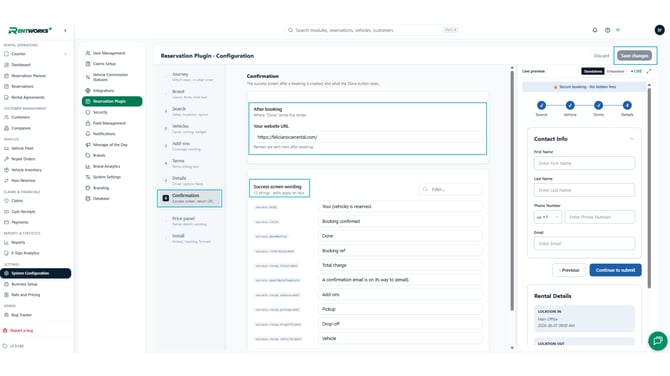Screen dimensions: 670x376
Task: Click the global search box
Action: click(373, 30)
